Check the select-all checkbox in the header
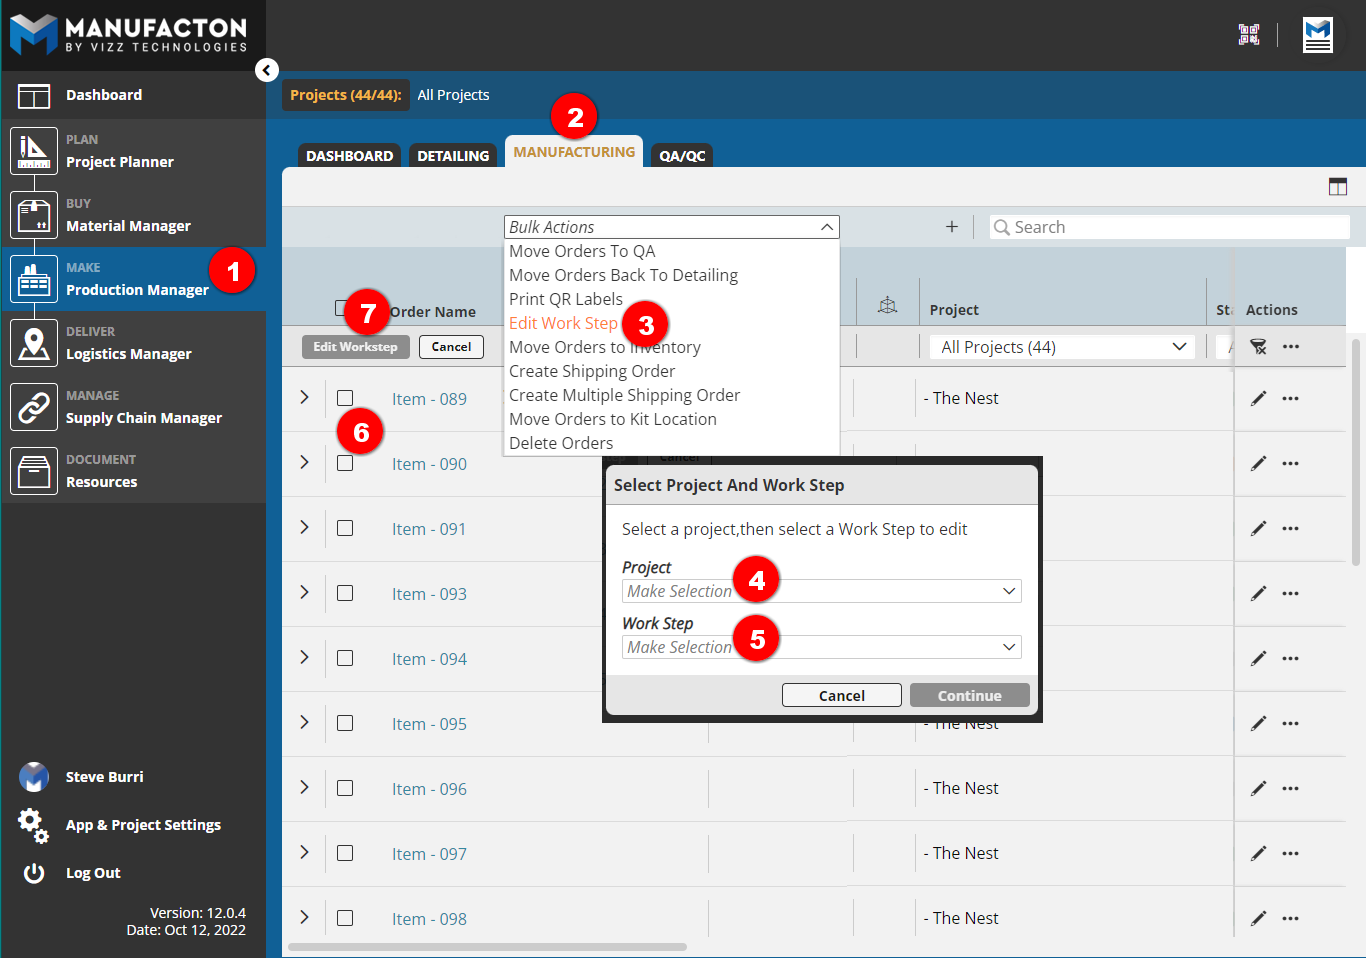This screenshot has width=1366, height=958. [345, 310]
